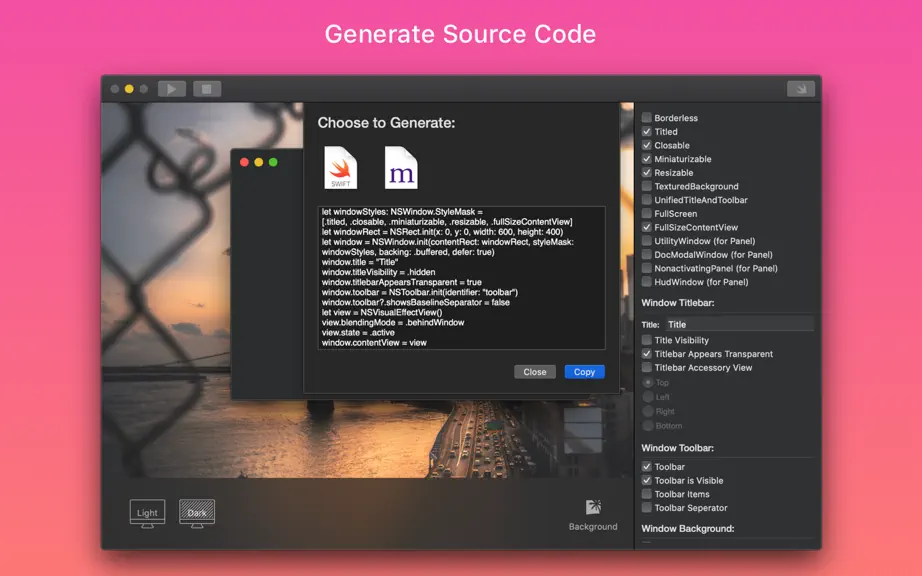This screenshot has height=576, width=922.
Task: Click the 'Window Titlebar:' section header
Action: click(x=677, y=303)
